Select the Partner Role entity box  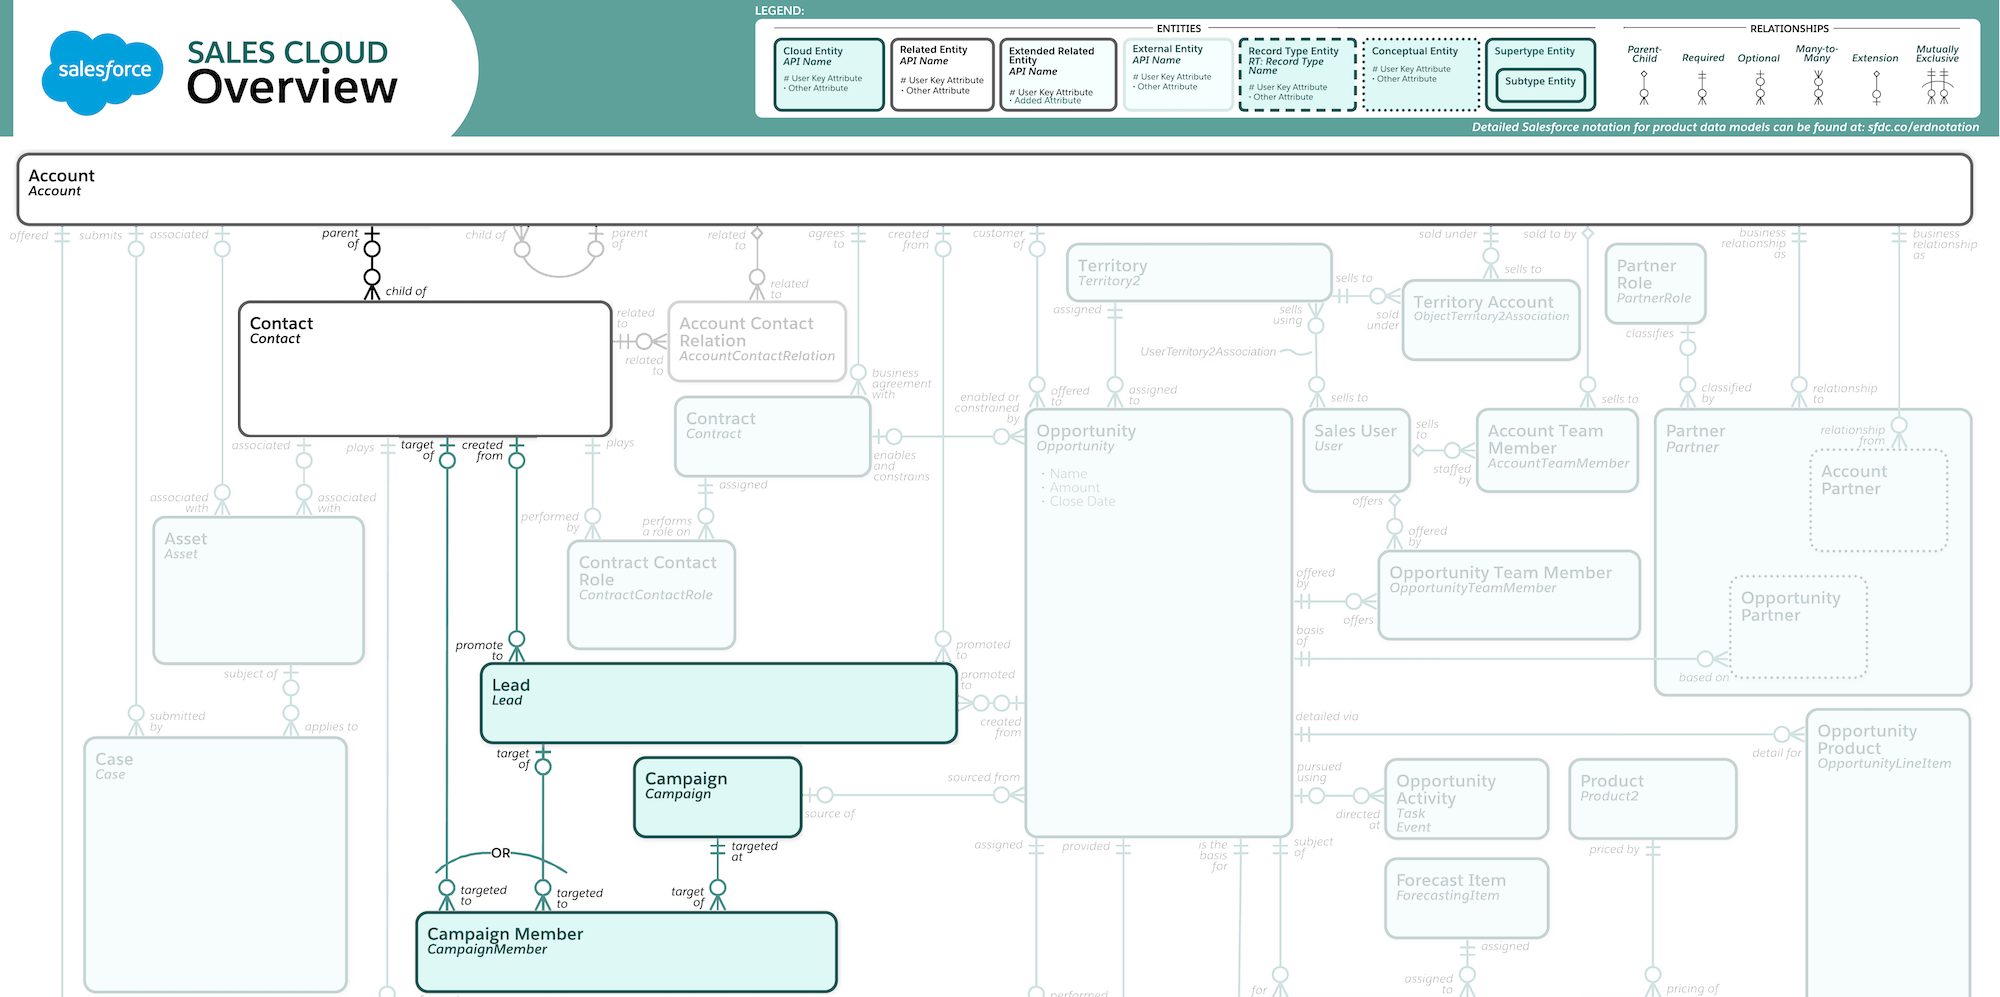[x=1655, y=283]
